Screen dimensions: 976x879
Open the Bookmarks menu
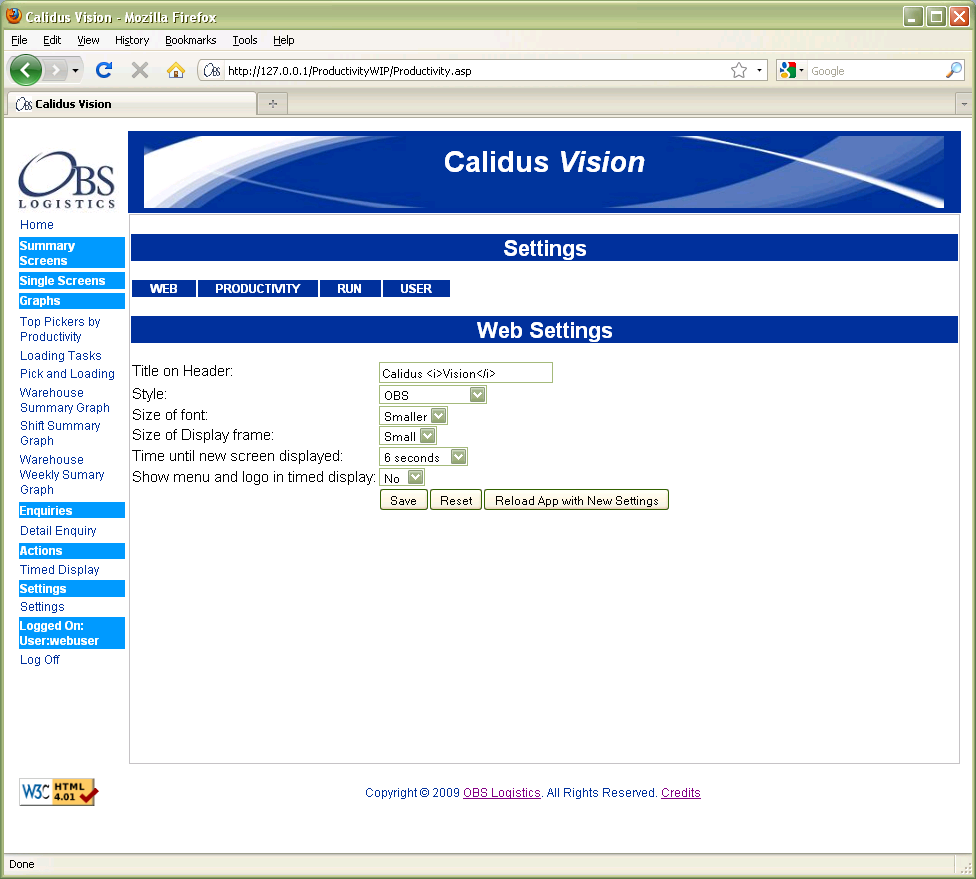(x=190, y=40)
